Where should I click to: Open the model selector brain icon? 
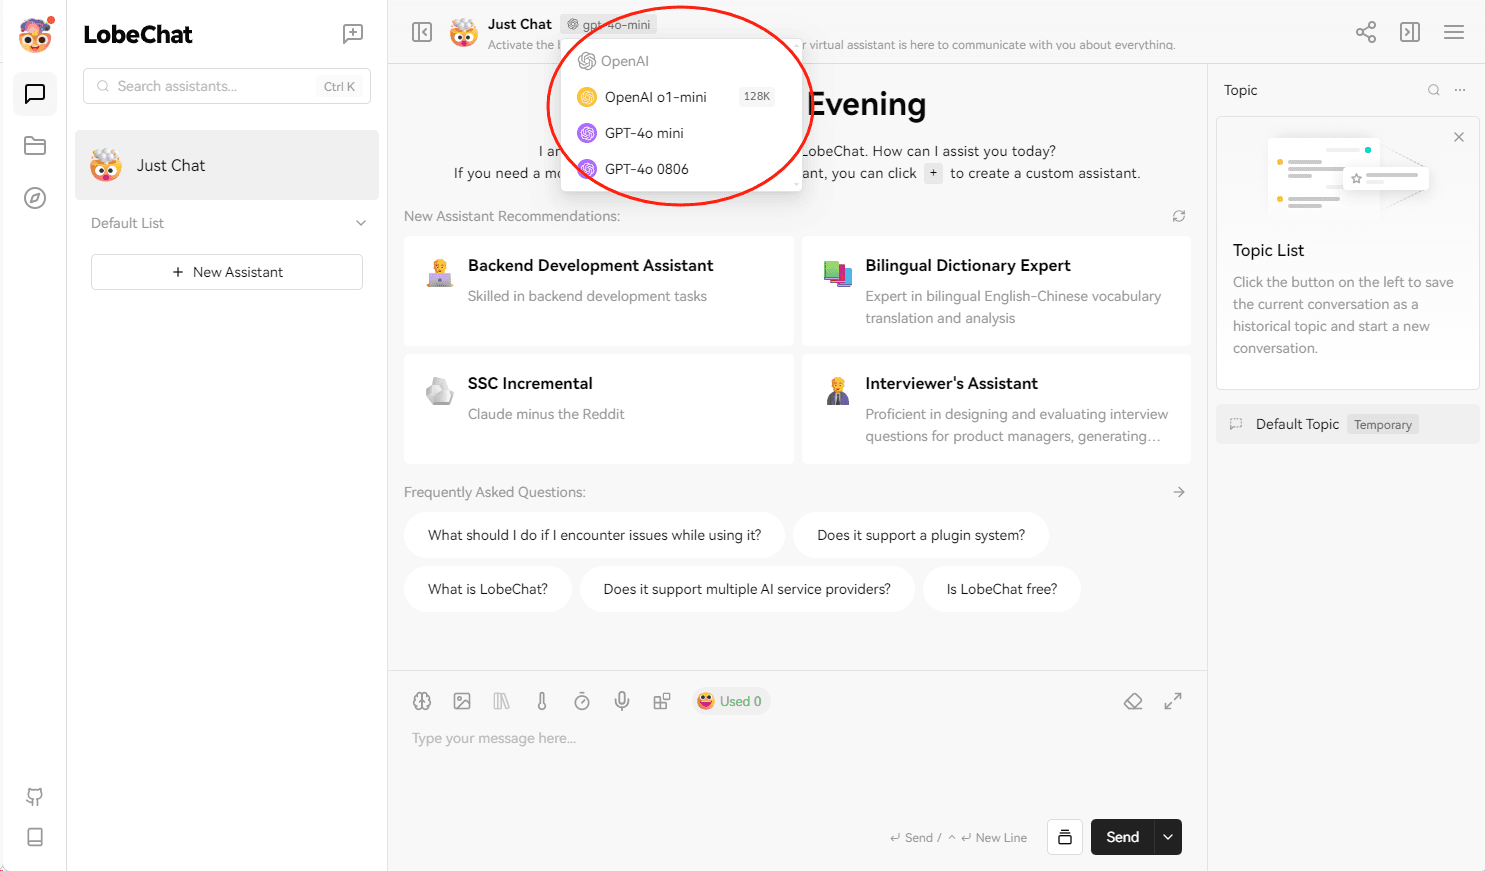pyautogui.click(x=422, y=701)
